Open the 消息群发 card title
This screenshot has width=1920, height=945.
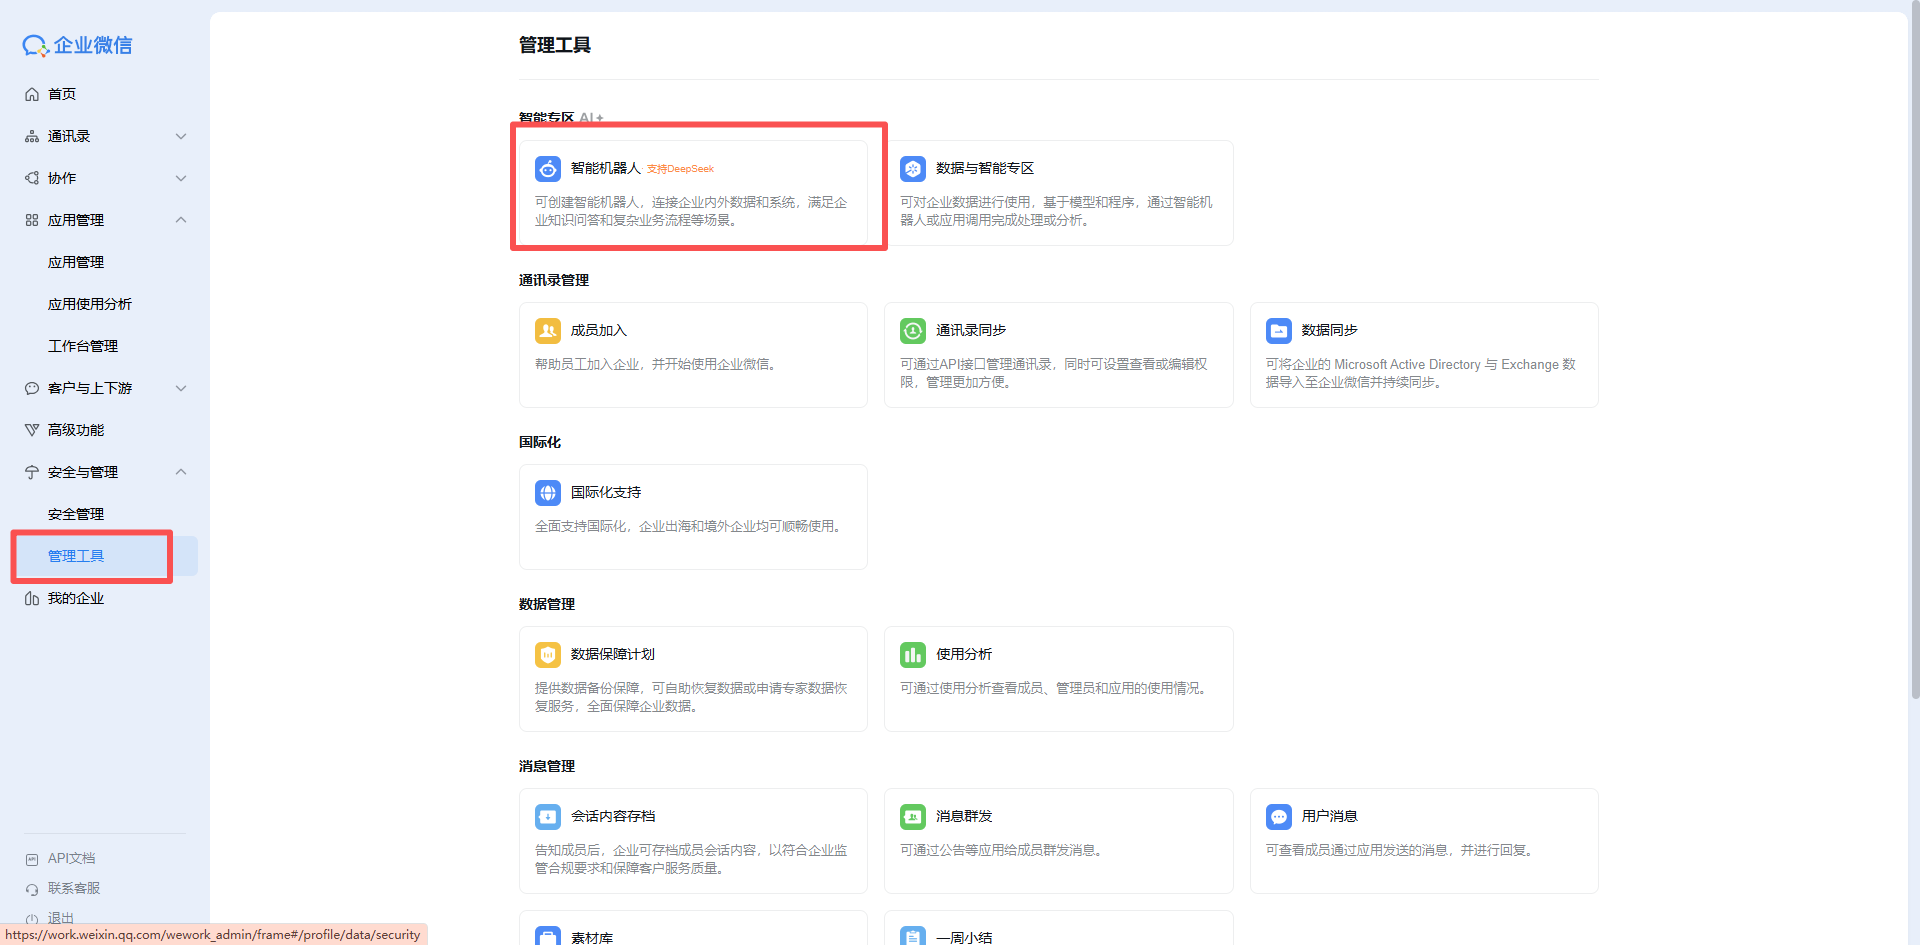pyautogui.click(x=964, y=816)
